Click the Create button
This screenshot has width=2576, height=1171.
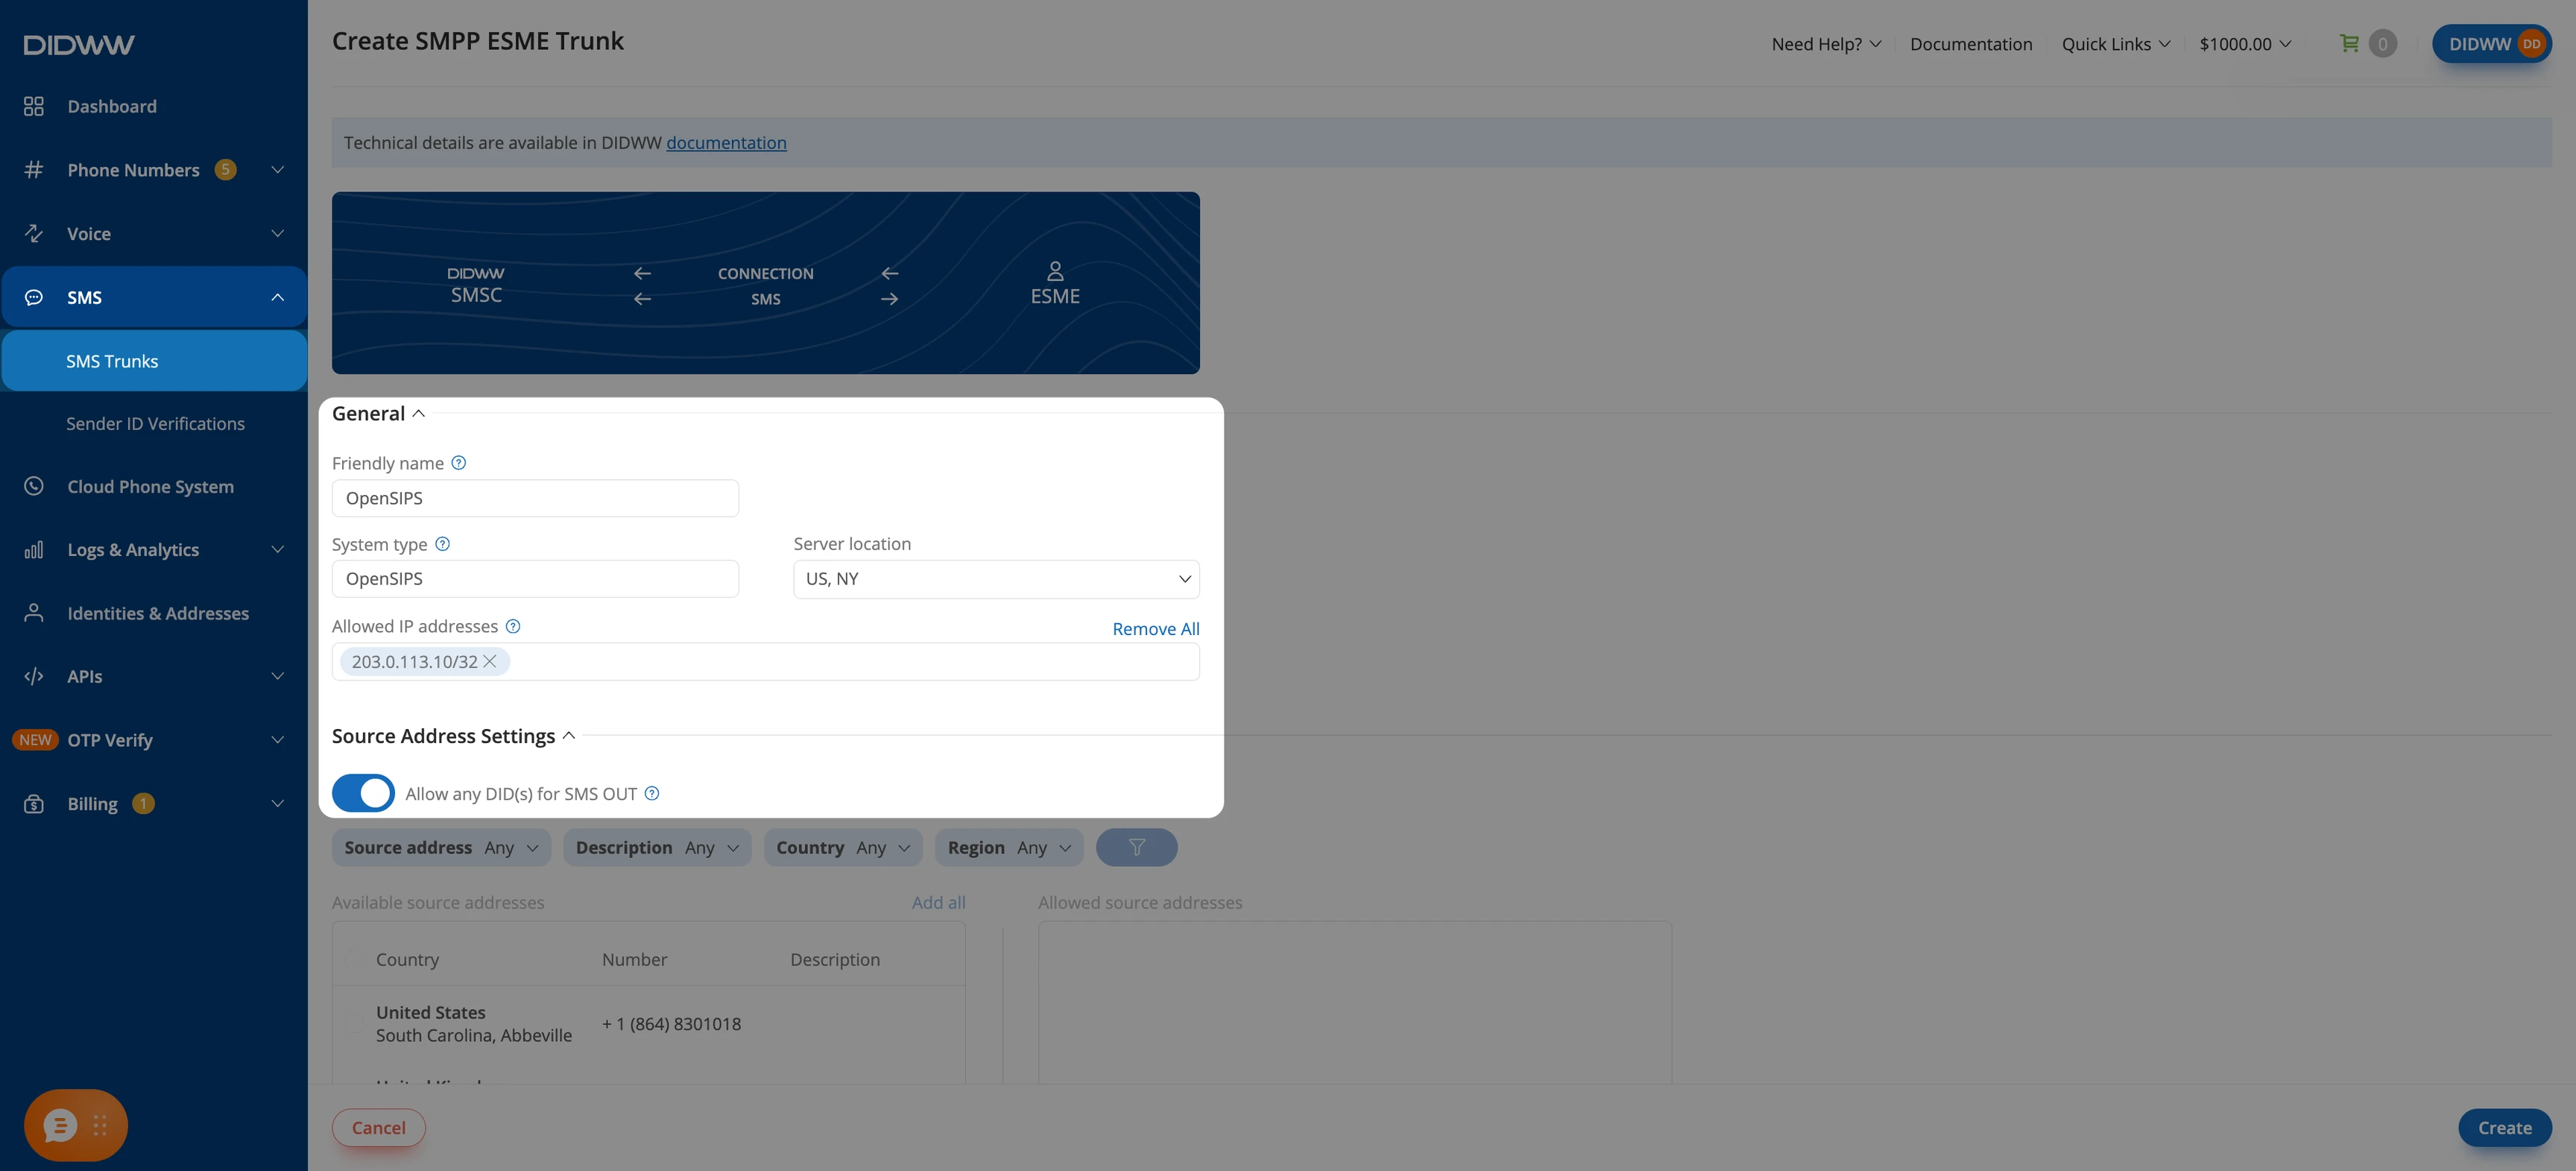point(2504,1127)
